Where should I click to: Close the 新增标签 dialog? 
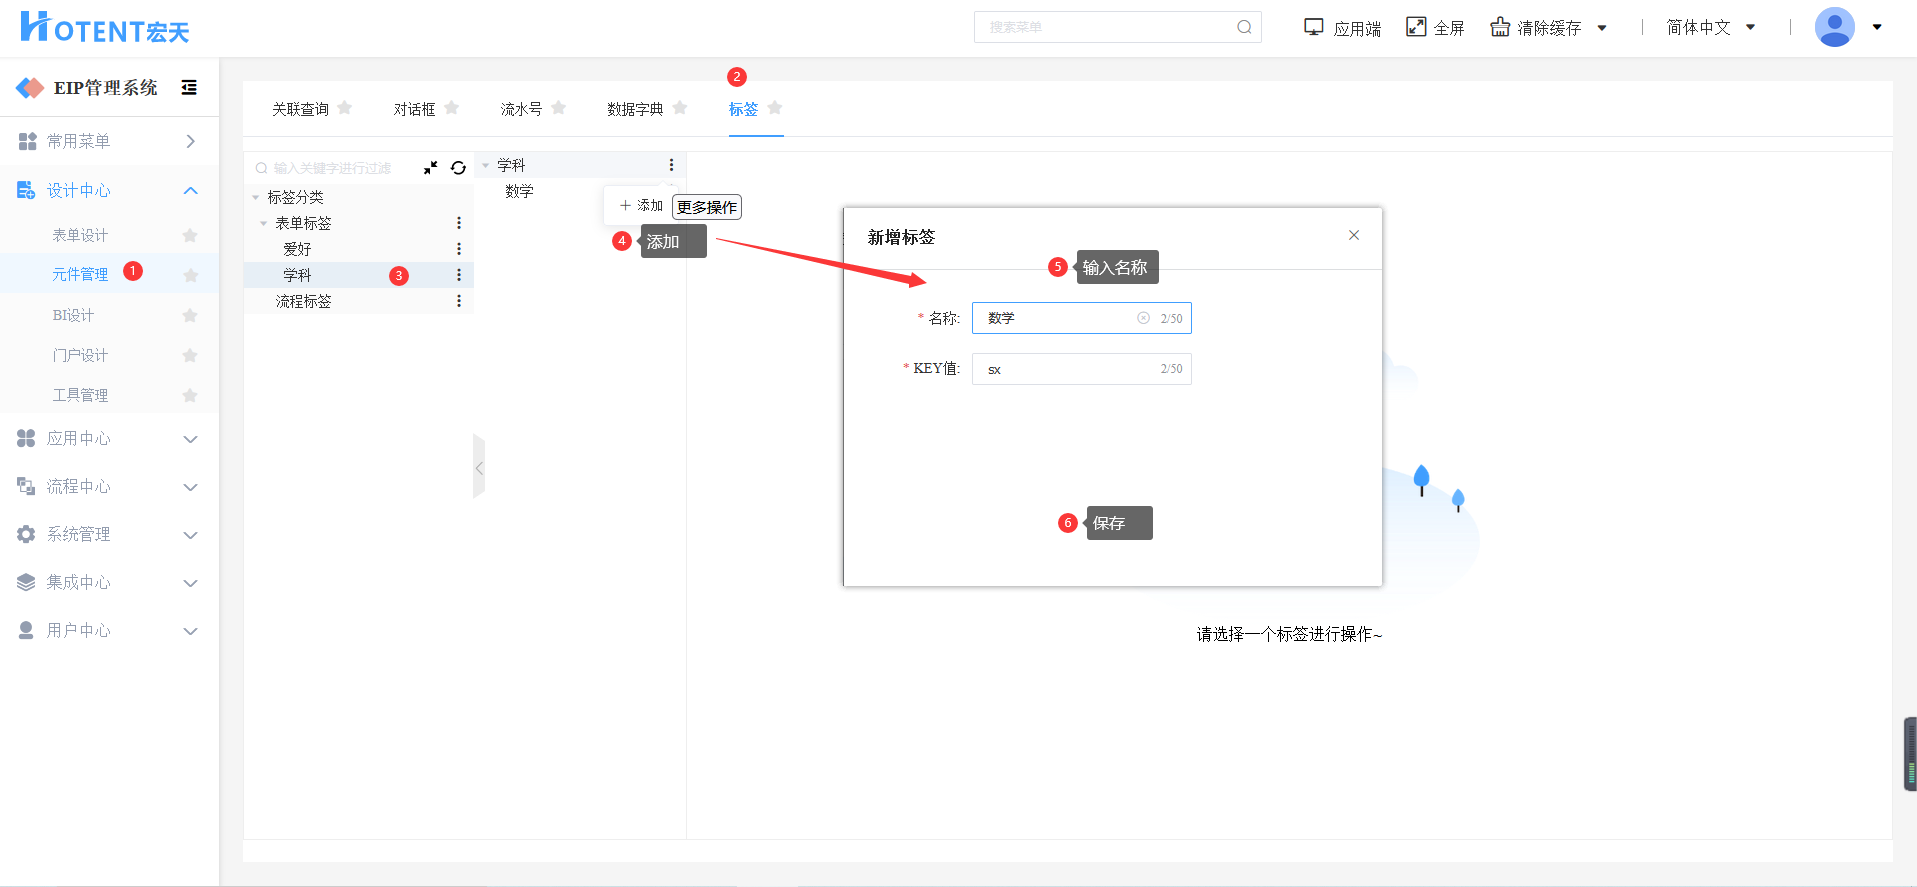click(x=1354, y=235)
